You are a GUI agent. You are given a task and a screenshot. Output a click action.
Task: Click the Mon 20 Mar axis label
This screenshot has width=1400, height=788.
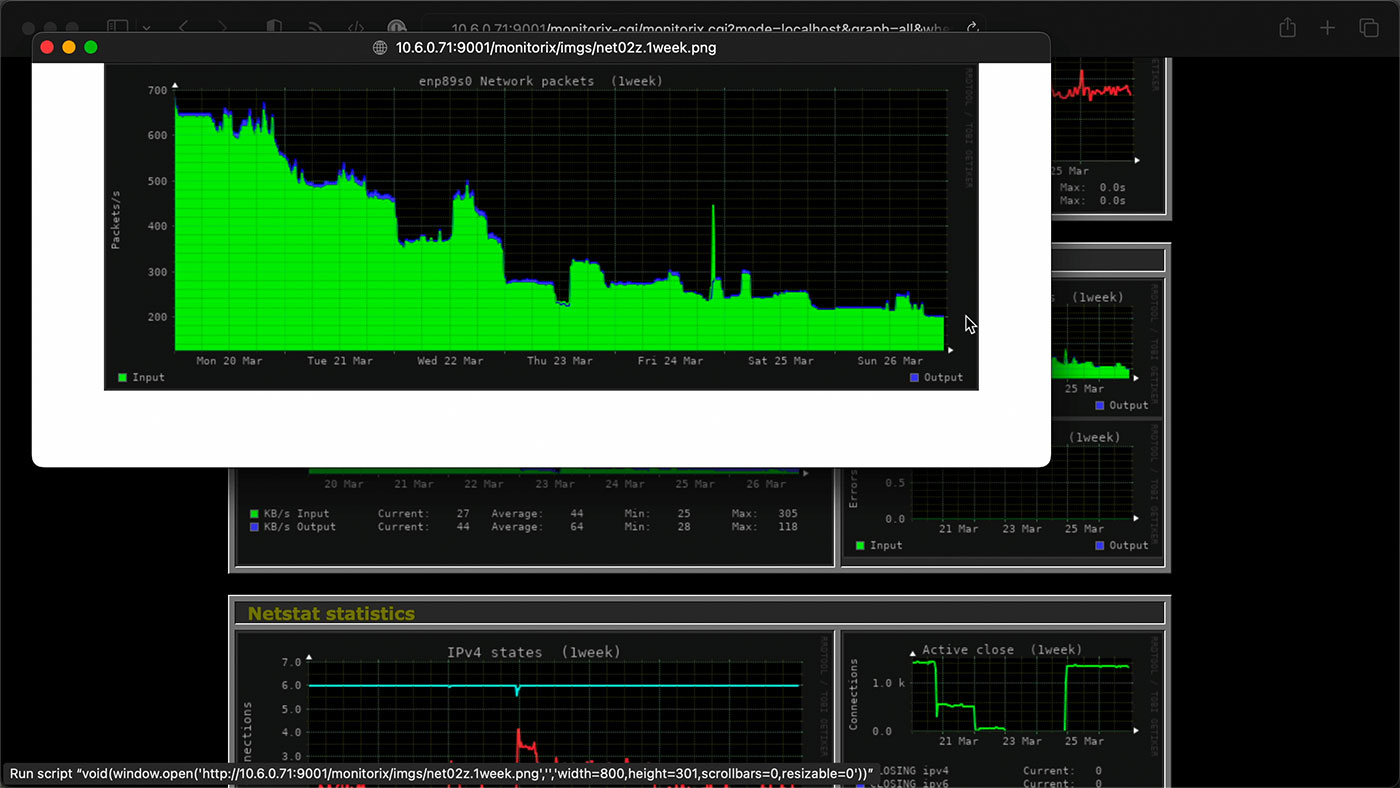point(229,361)
